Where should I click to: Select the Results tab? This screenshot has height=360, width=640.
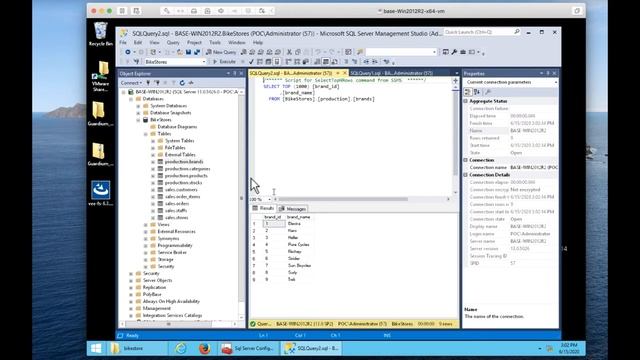click(x=263, y=208)
